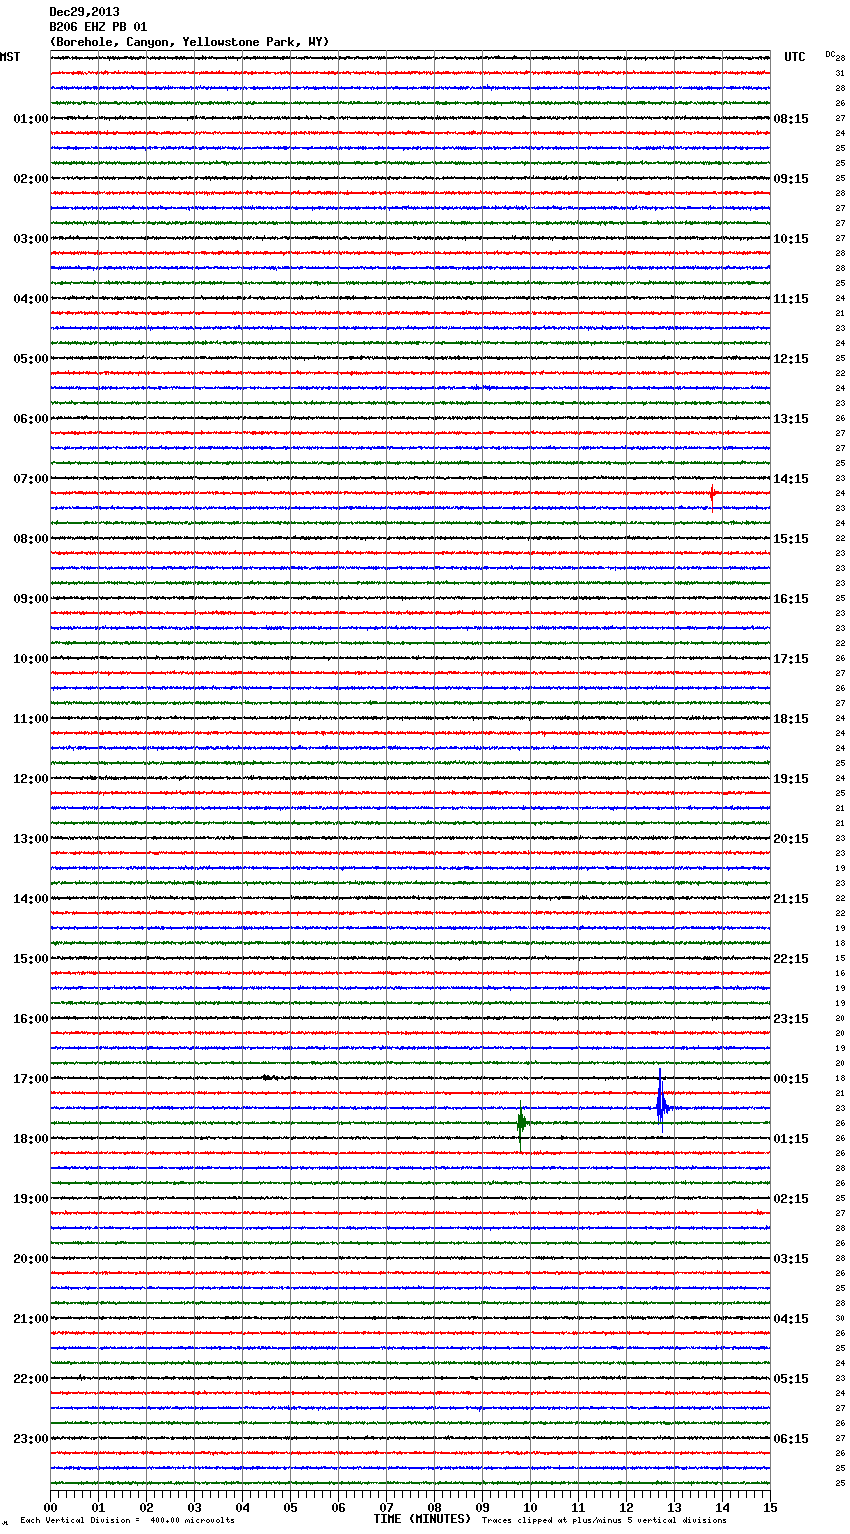Select the 23:15 UTC time label

coord(791,1019)
